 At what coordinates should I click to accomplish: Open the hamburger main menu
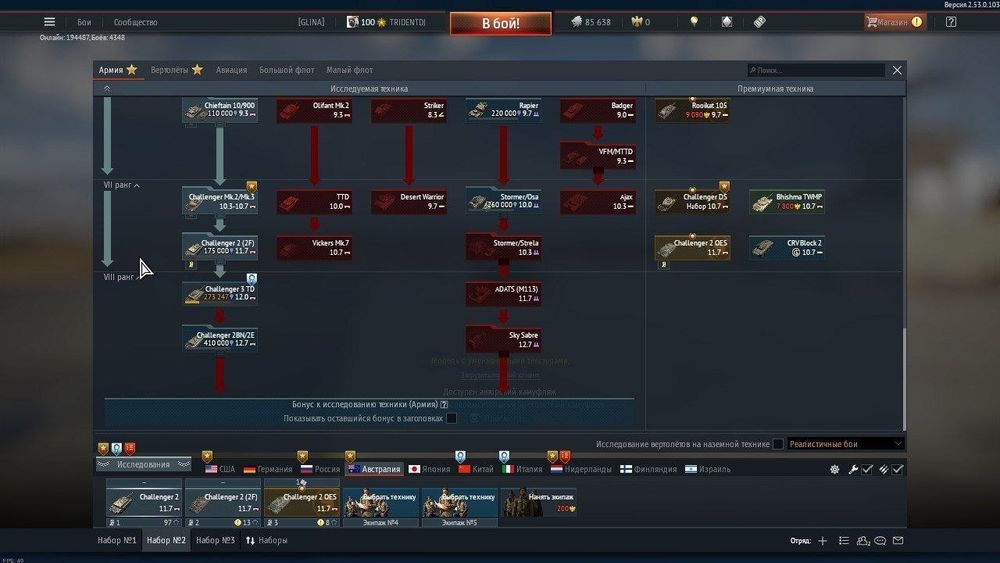(49, 22)
